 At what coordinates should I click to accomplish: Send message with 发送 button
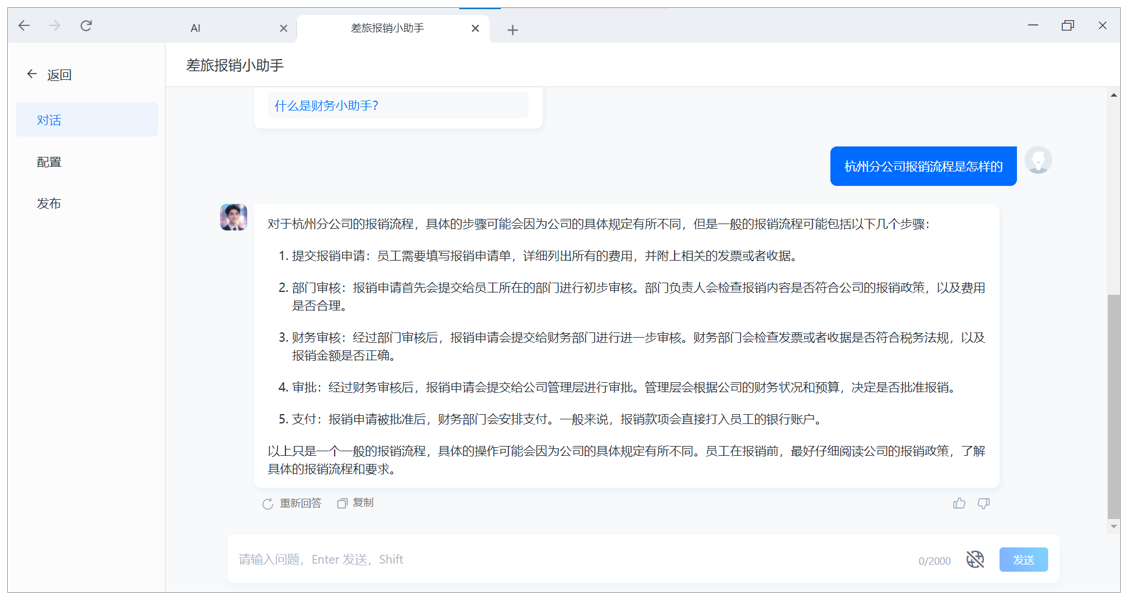pyautogui.click(x=1023, y=559)
